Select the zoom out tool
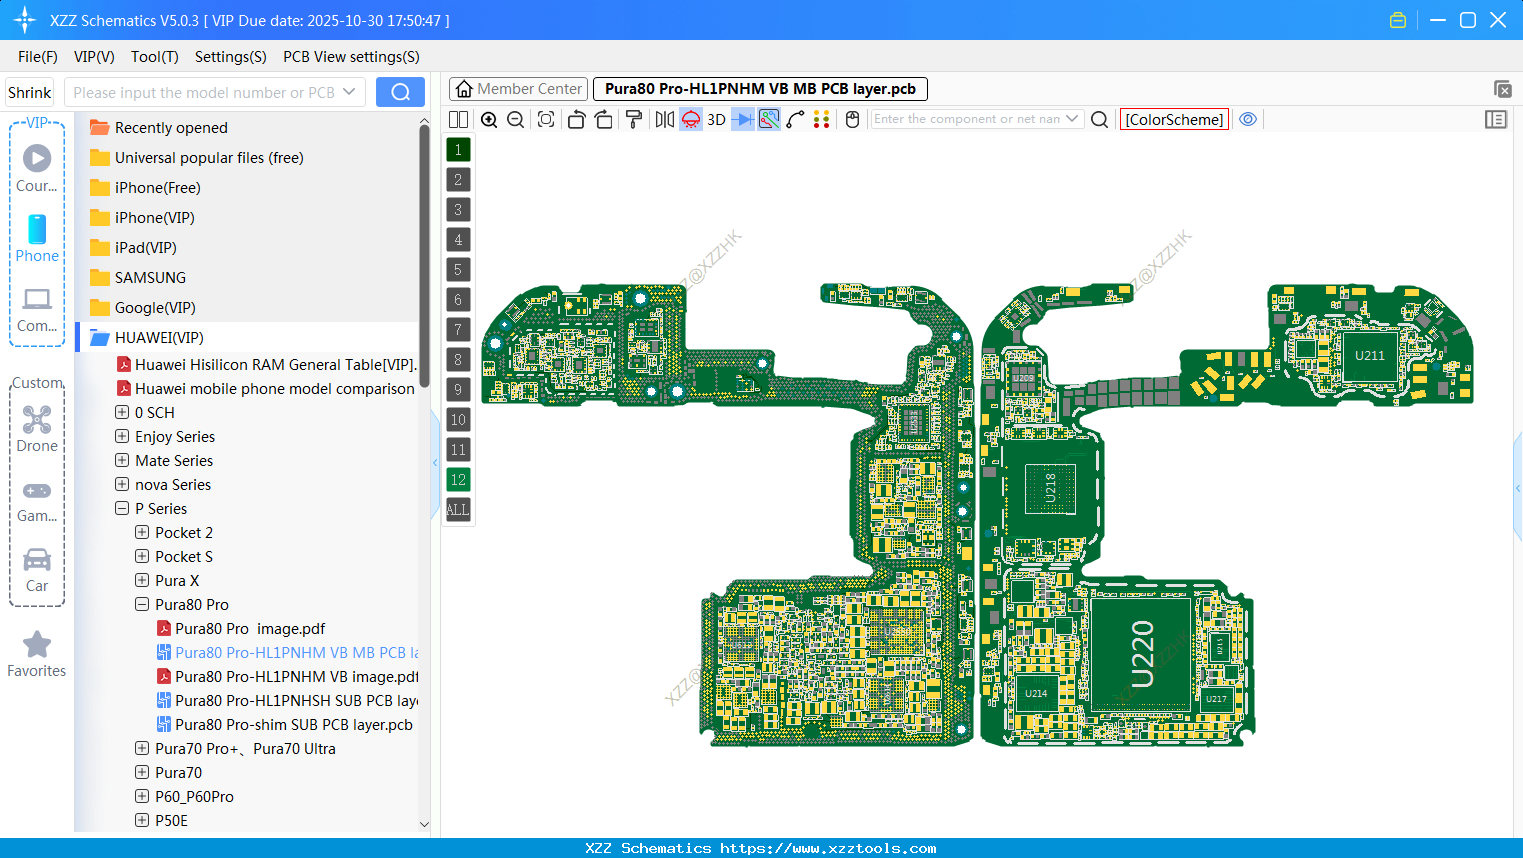Screen dimensions: 1523x858 (x=515, y=119)
